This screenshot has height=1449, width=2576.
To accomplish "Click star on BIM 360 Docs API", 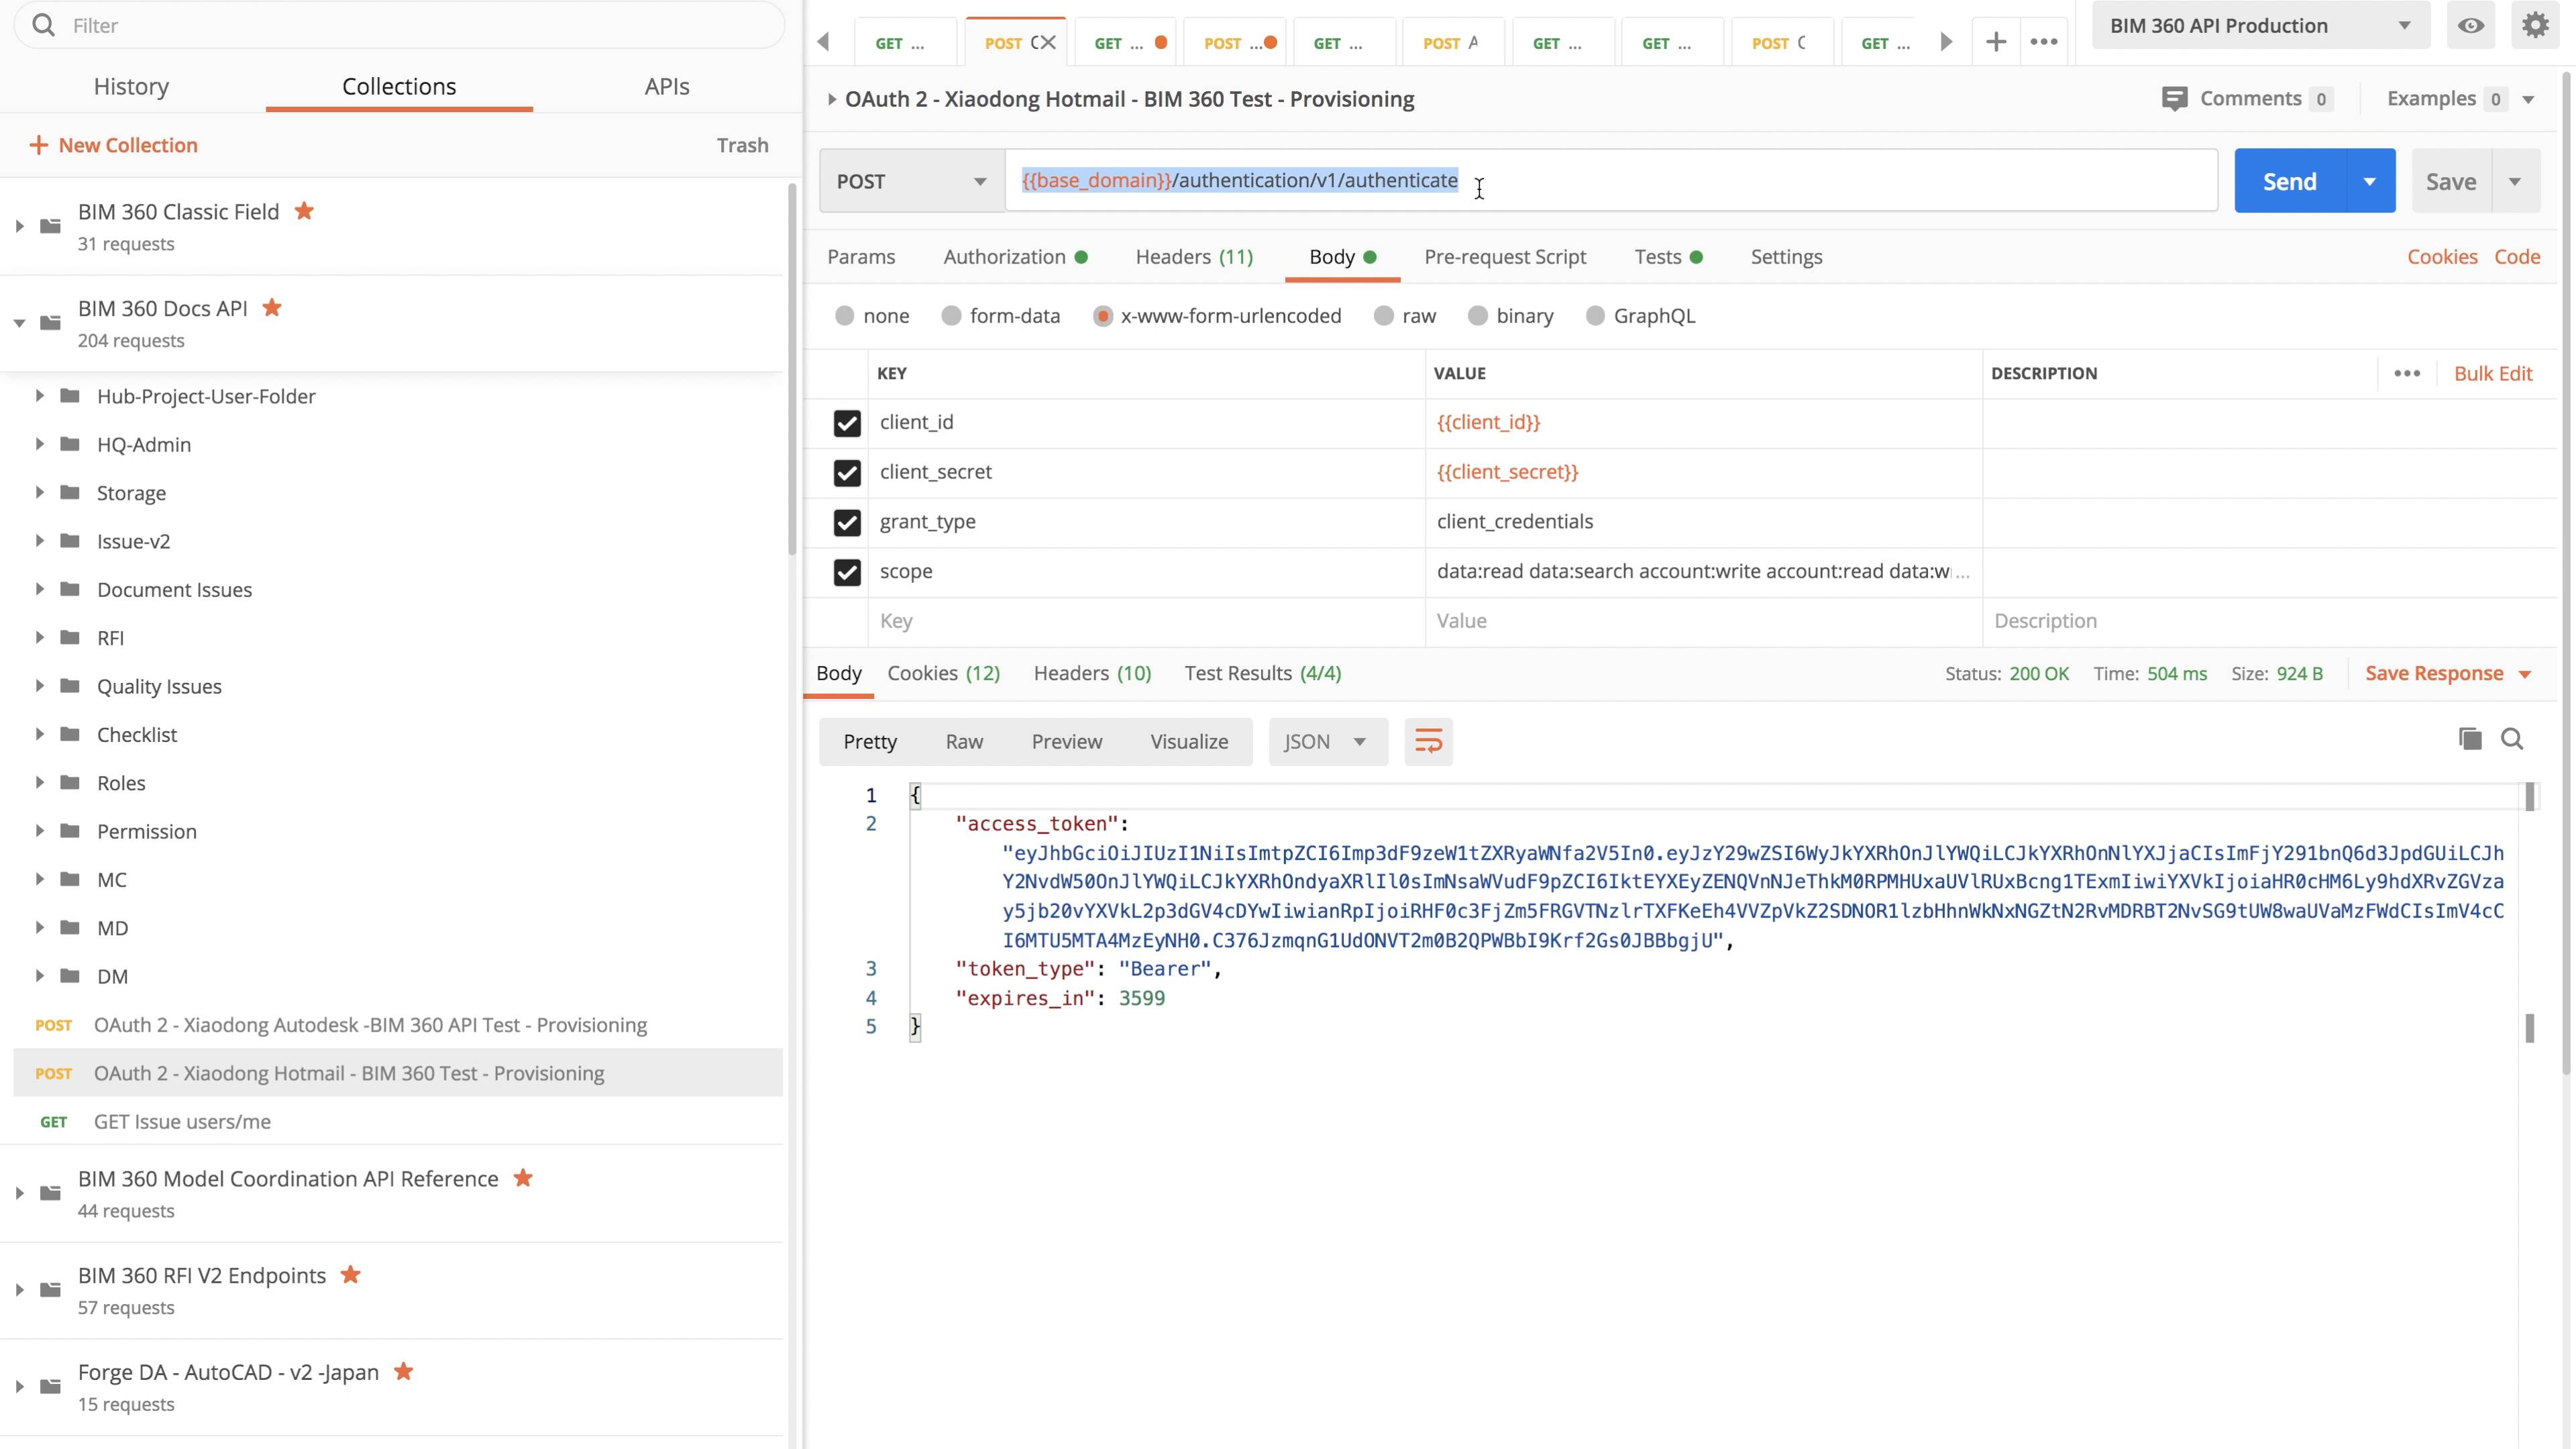I will point(272,307).
